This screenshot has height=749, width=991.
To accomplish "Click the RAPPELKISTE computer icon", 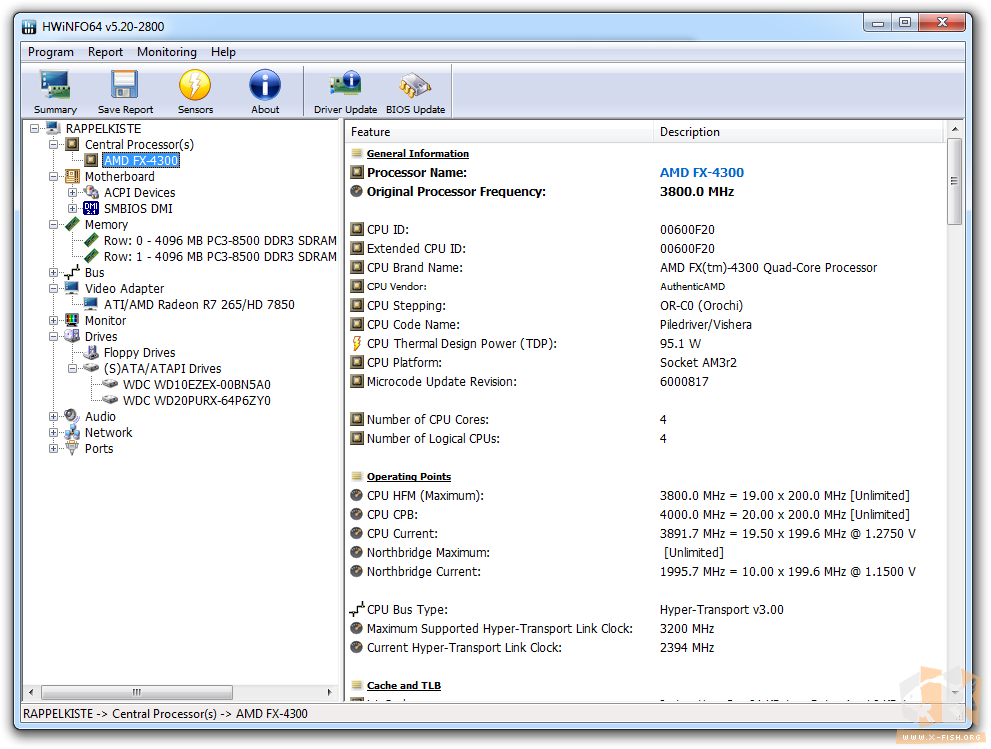I will pyautogui.click(x=53, y=128).
